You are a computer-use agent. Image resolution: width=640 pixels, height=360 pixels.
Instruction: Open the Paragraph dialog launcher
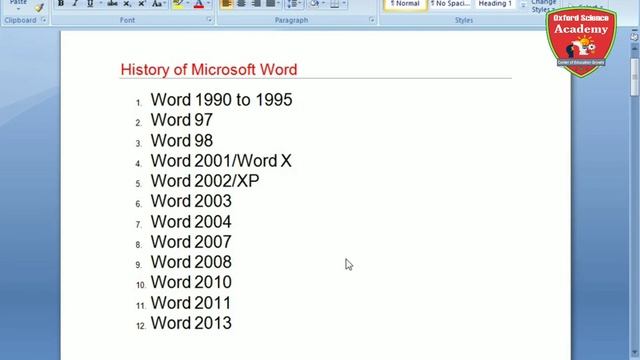[372, 20]
